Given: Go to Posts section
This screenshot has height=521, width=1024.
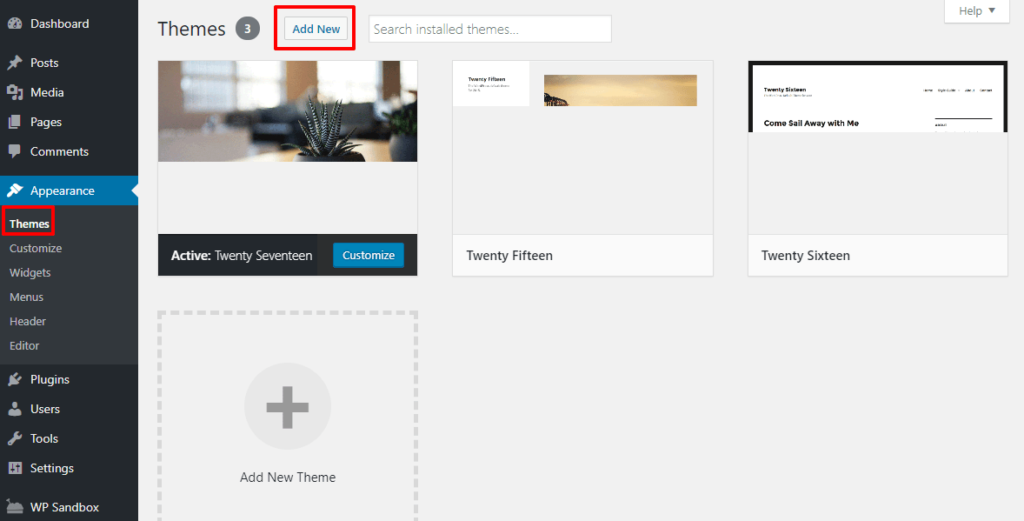Looking at the screenshot, I should [44, 63].
